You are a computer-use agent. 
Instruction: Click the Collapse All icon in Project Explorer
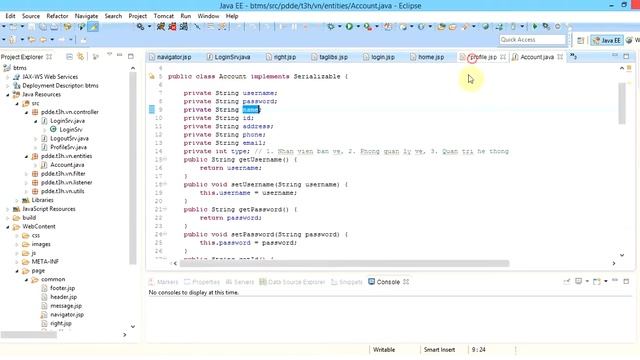[x=69, y=57]
